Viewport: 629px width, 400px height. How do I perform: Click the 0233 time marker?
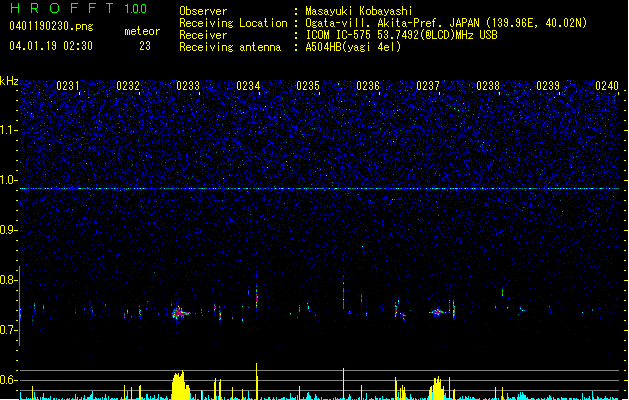click(188, 86)
